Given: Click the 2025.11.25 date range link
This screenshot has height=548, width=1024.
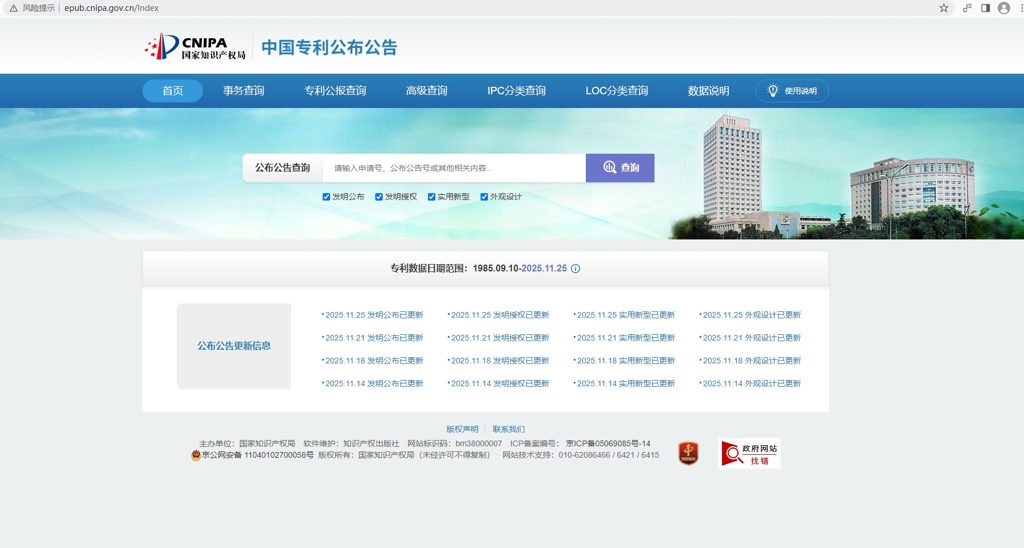Looking at the screenshot, I should coord(544,268).
